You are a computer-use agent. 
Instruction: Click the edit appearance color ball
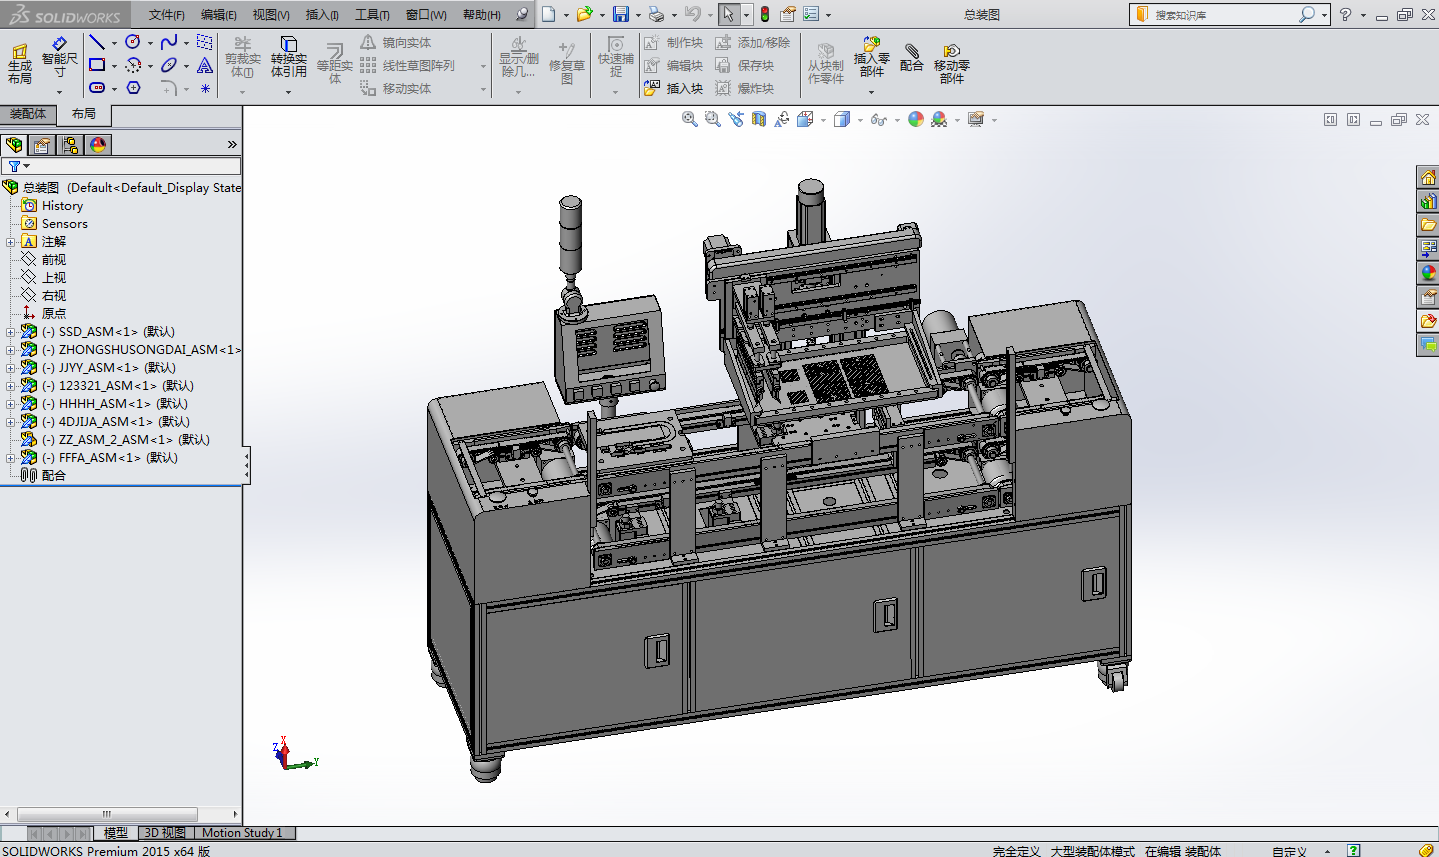[915, 119]
